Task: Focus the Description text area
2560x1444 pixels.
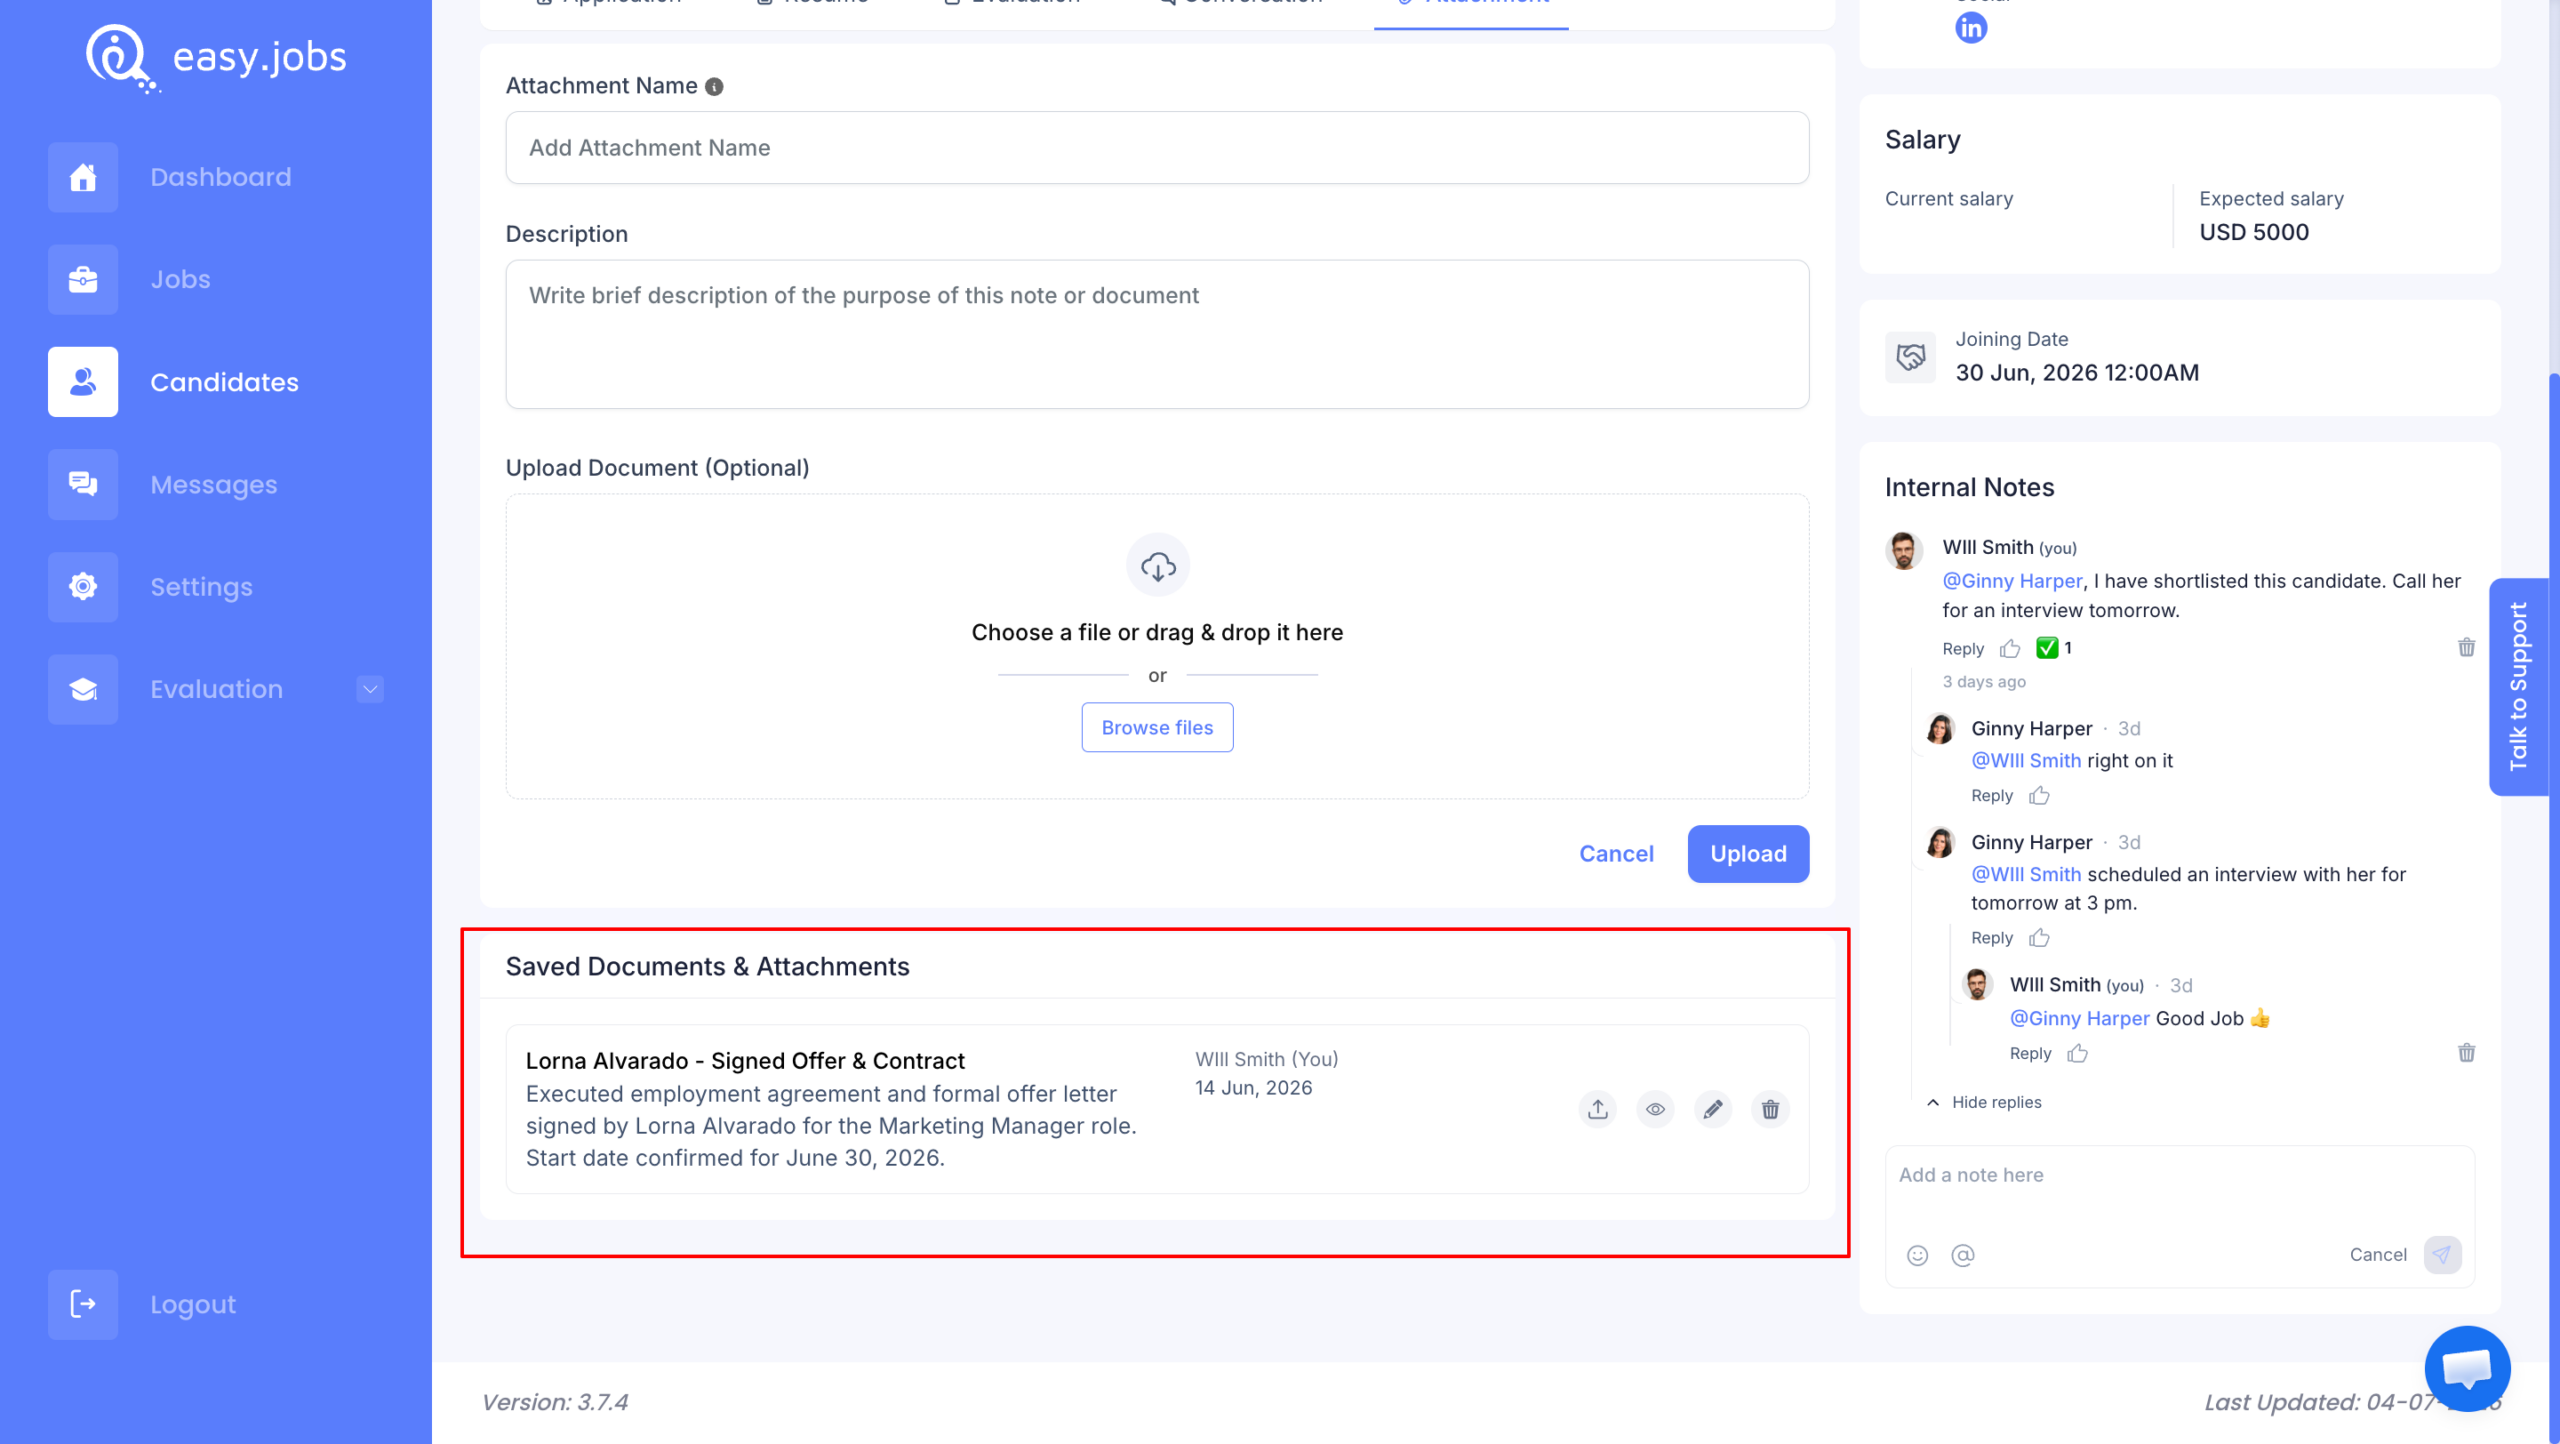Action: tap(1157, 334)
